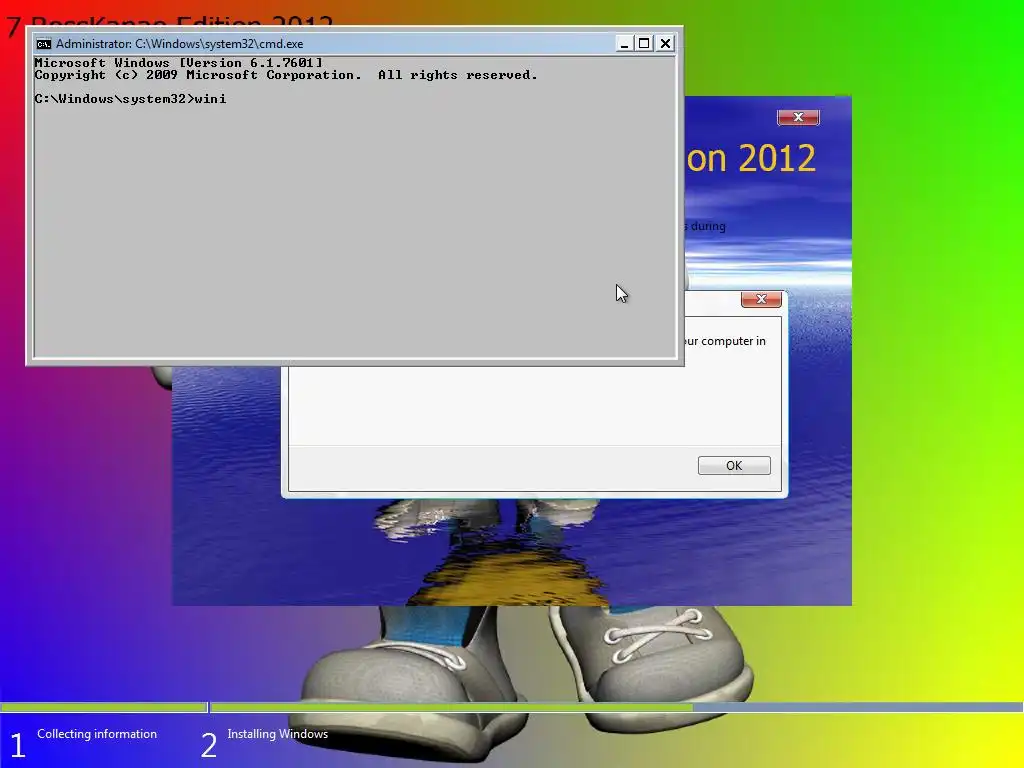This screenshot has height=768, width=1024.
Task: Click the command line reading 'C:\Windows\system32>wini'
Action: [131, 99]
